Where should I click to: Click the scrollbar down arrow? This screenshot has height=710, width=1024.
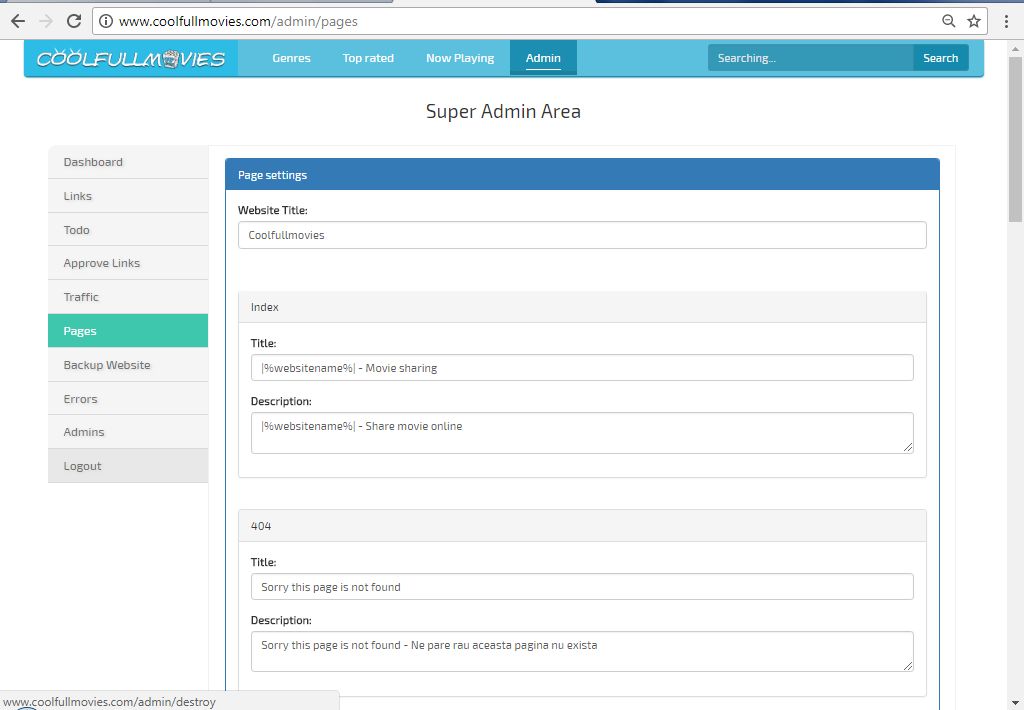pos(1016,703)
